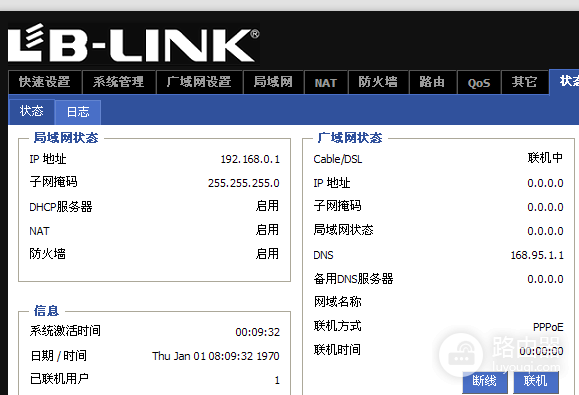
Task: Select LAN IP address 192.168.0.1
Action: (250, 159)
